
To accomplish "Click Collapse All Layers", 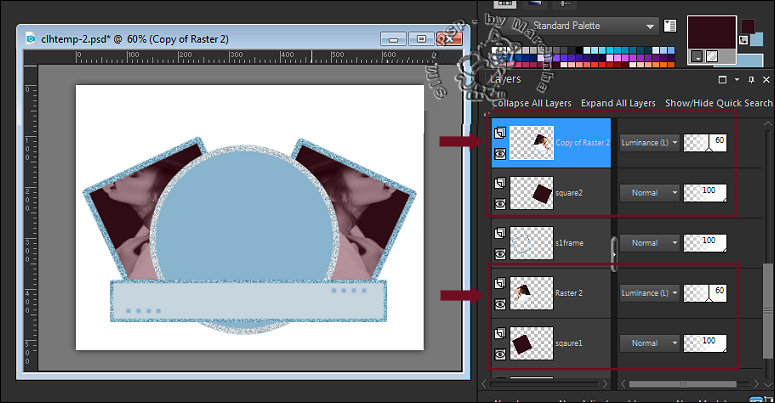I will coord(531,103).
